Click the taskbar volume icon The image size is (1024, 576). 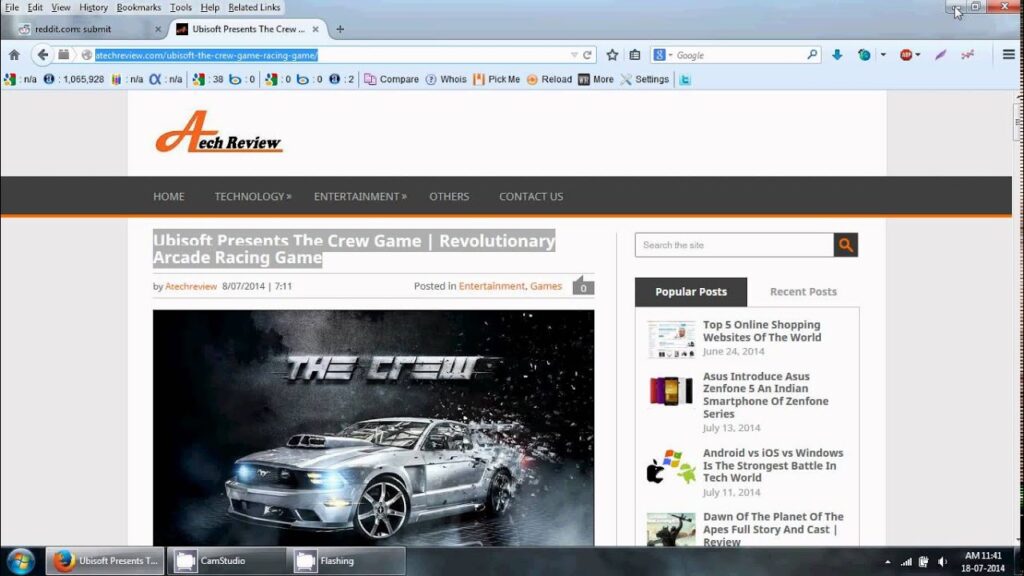(942, 562)
